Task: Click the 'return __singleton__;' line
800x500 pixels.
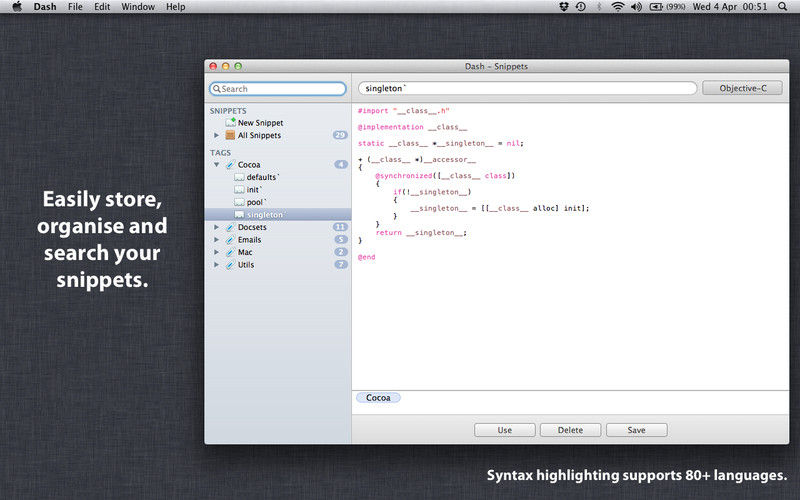Action: (421, 233)
